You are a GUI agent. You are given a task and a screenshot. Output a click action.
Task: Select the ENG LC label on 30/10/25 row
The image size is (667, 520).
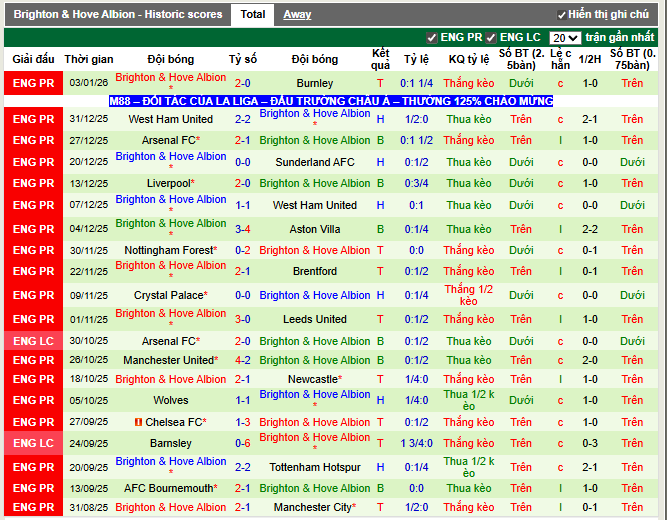tap(34, 341)
